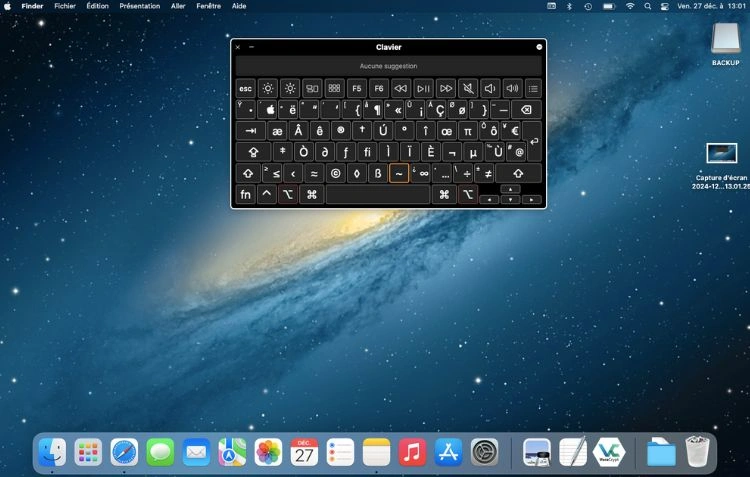This screenshot has height=477, width=750.
Task: Tap the space bar on Clavier
Action: (378, 194)
